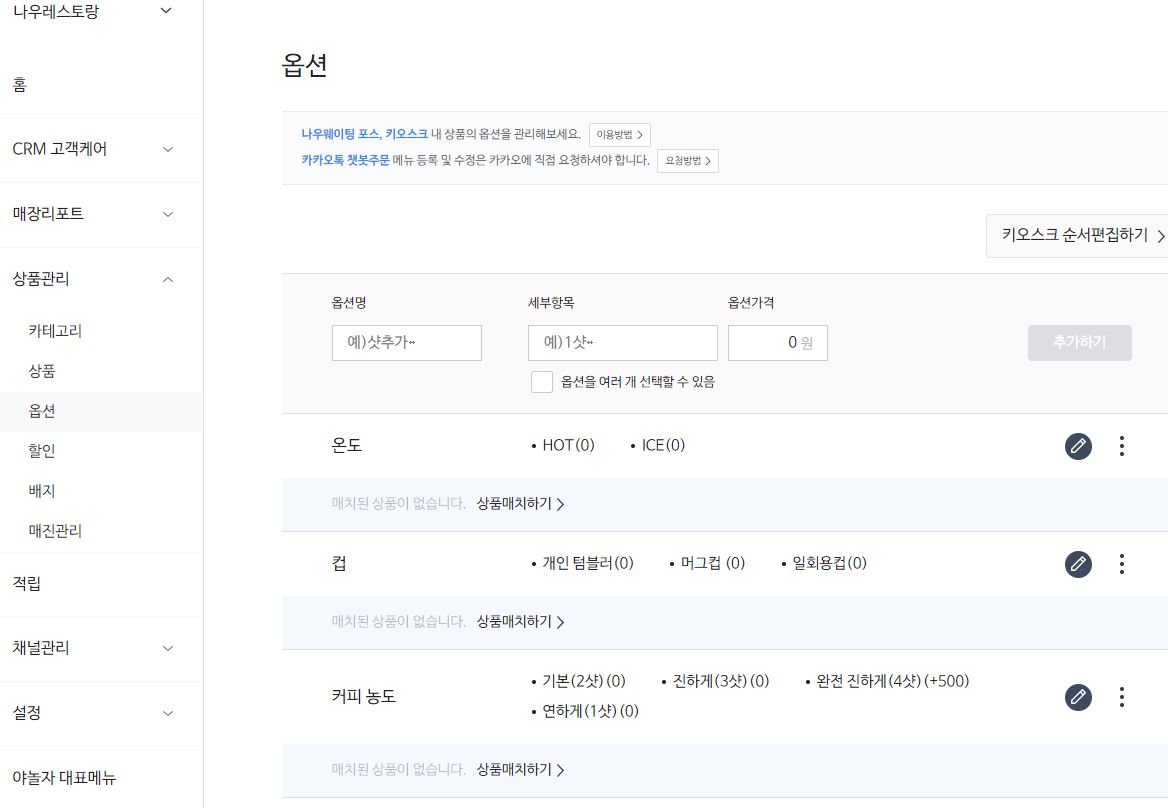The image size is (1168, 808).
Task: Expand the 채널관리 menu
Action: [168, 648]
